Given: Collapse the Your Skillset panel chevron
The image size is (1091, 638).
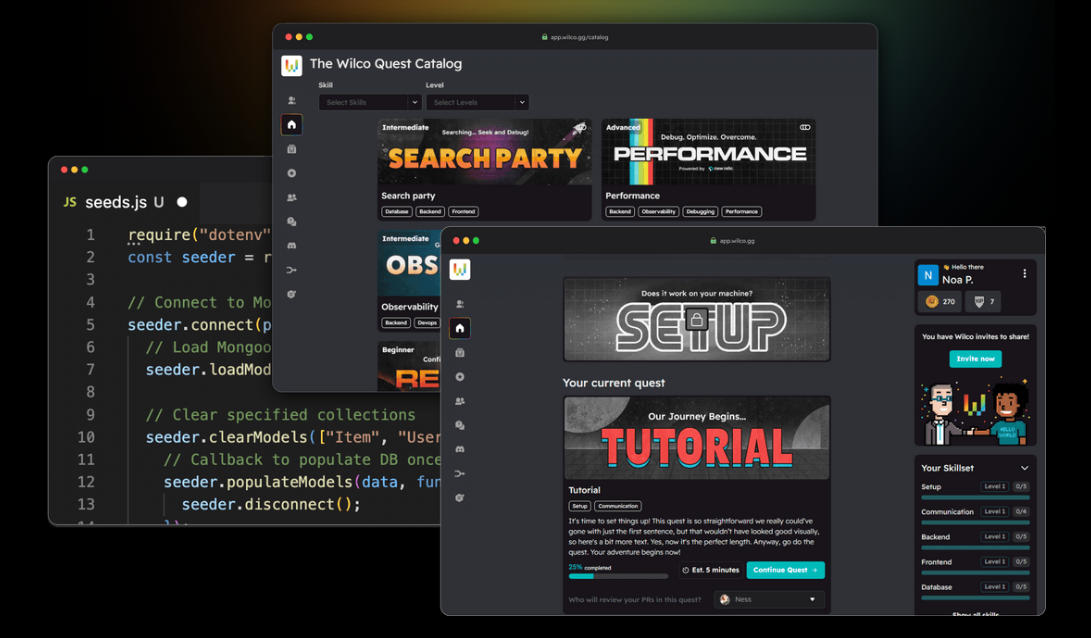Looking at the screenshot, I should [1024, 468].
